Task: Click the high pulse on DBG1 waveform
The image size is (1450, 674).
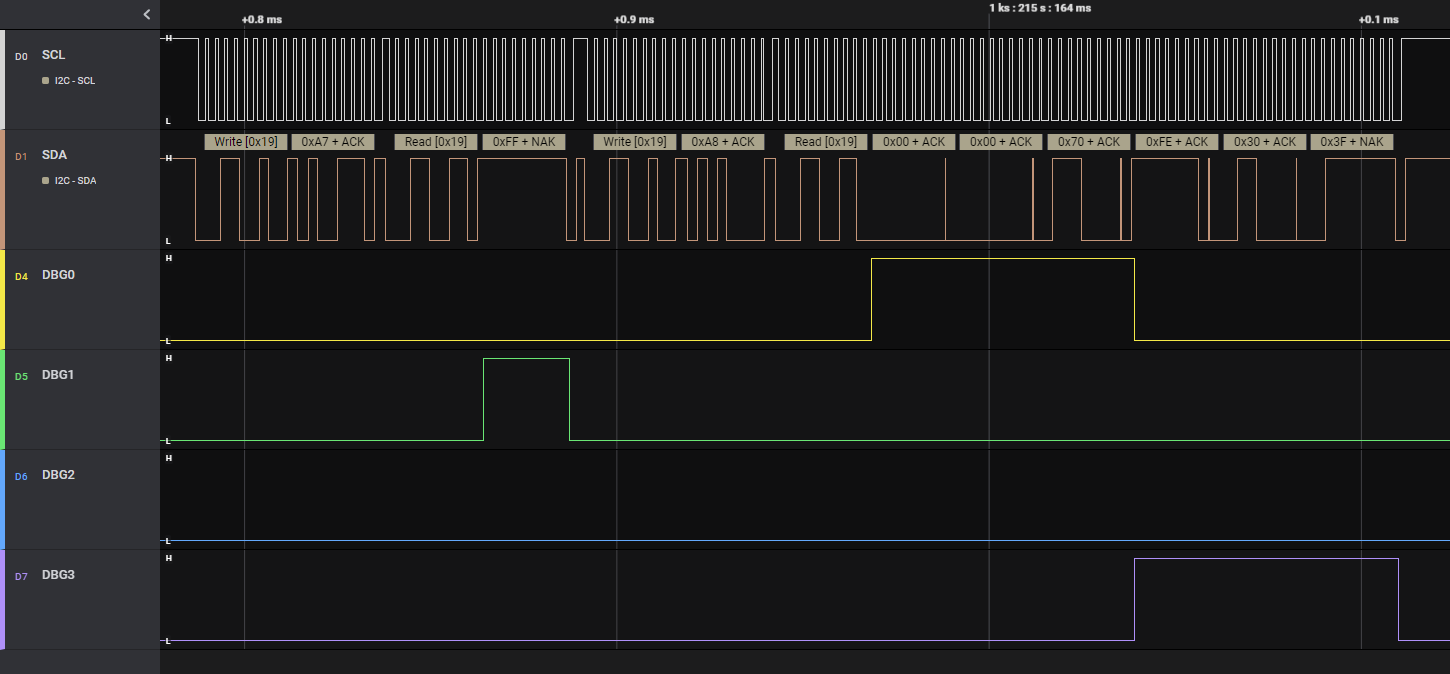Action: tap(526, 399)
